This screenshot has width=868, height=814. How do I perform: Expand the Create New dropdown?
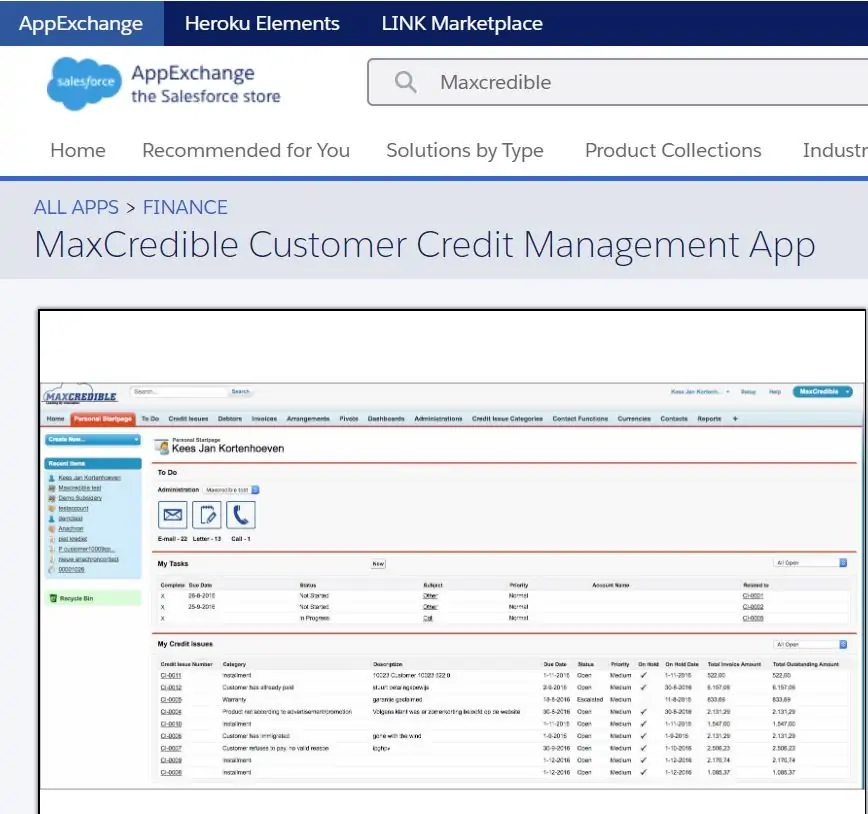click(x=93, y=439)
